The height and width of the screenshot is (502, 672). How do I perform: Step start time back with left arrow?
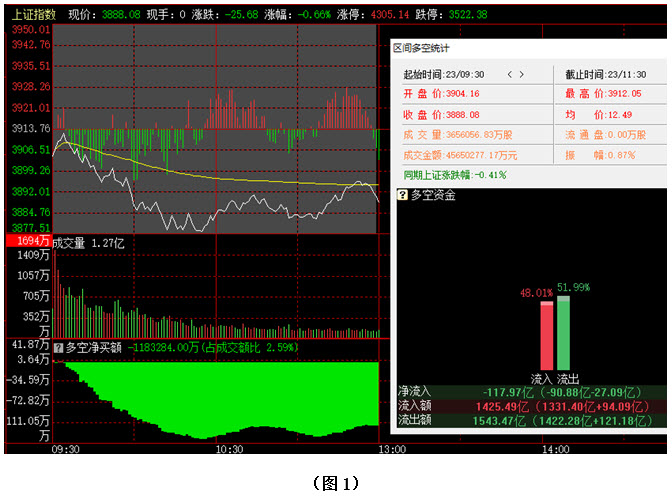[x=511, y=74]
